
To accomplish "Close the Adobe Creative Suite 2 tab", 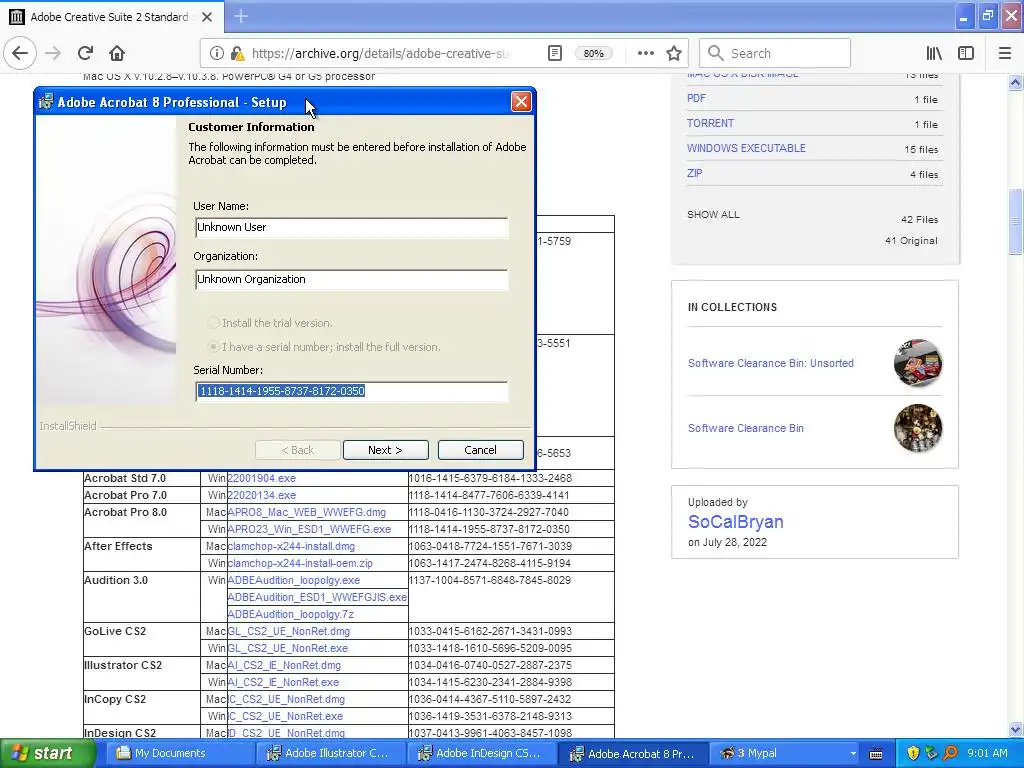I will (x=207, y=17).
